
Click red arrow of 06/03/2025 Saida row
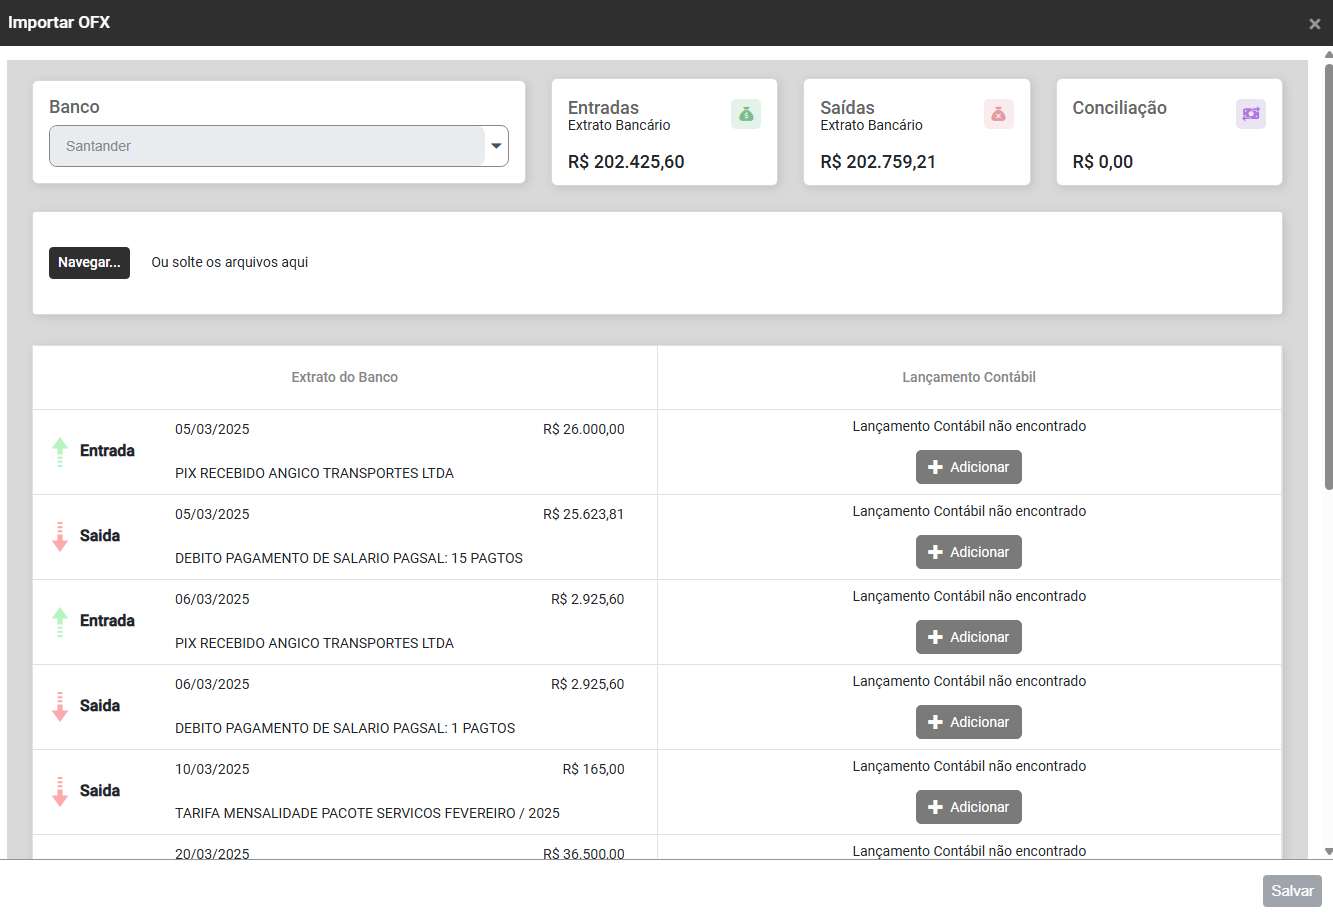(60, 707)
